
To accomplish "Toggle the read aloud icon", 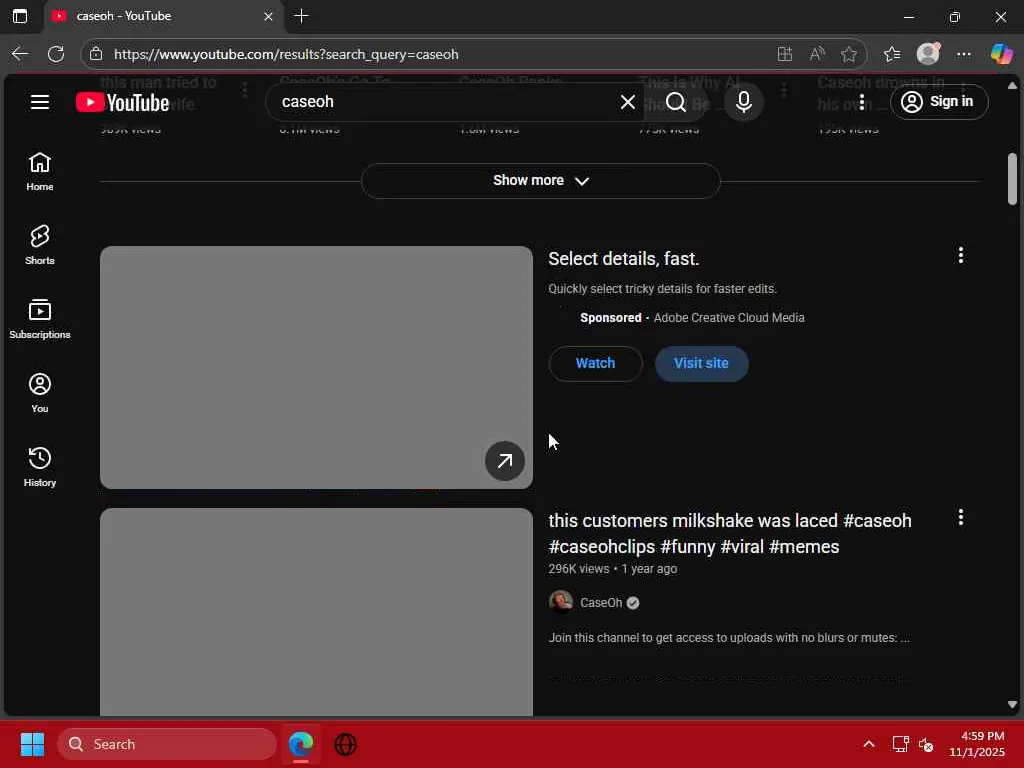I will pyautogui.click(x=817, y=54).
